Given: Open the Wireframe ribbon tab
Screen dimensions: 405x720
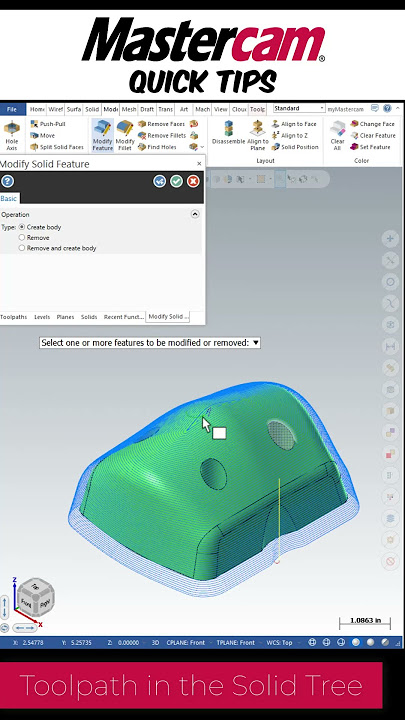Looking at the screenshot, I should (56, 109).
